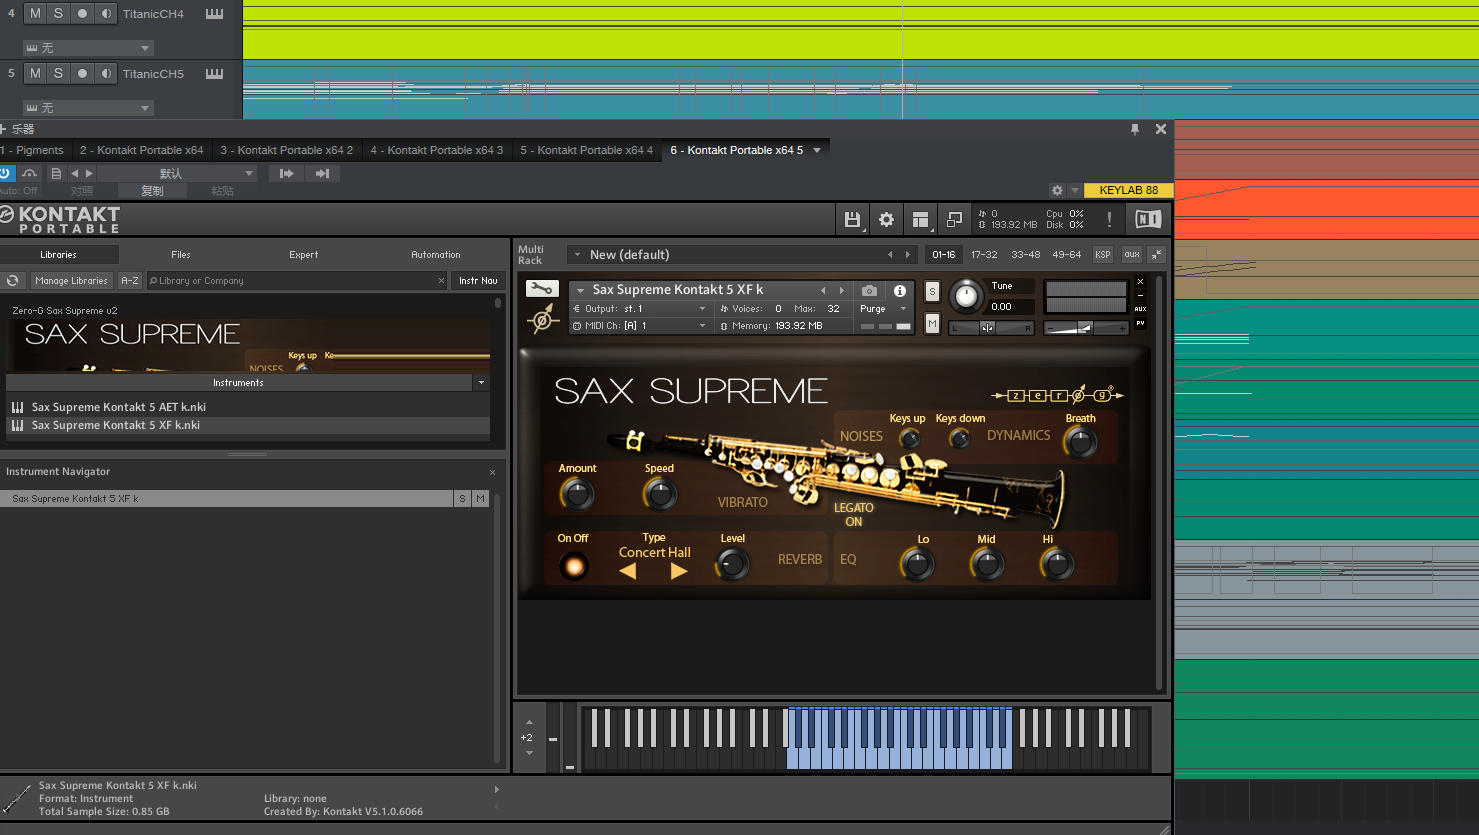Show instrument info with the i icon
The height and width of the screenshot is (835, 1479).
tap(900, 291)
